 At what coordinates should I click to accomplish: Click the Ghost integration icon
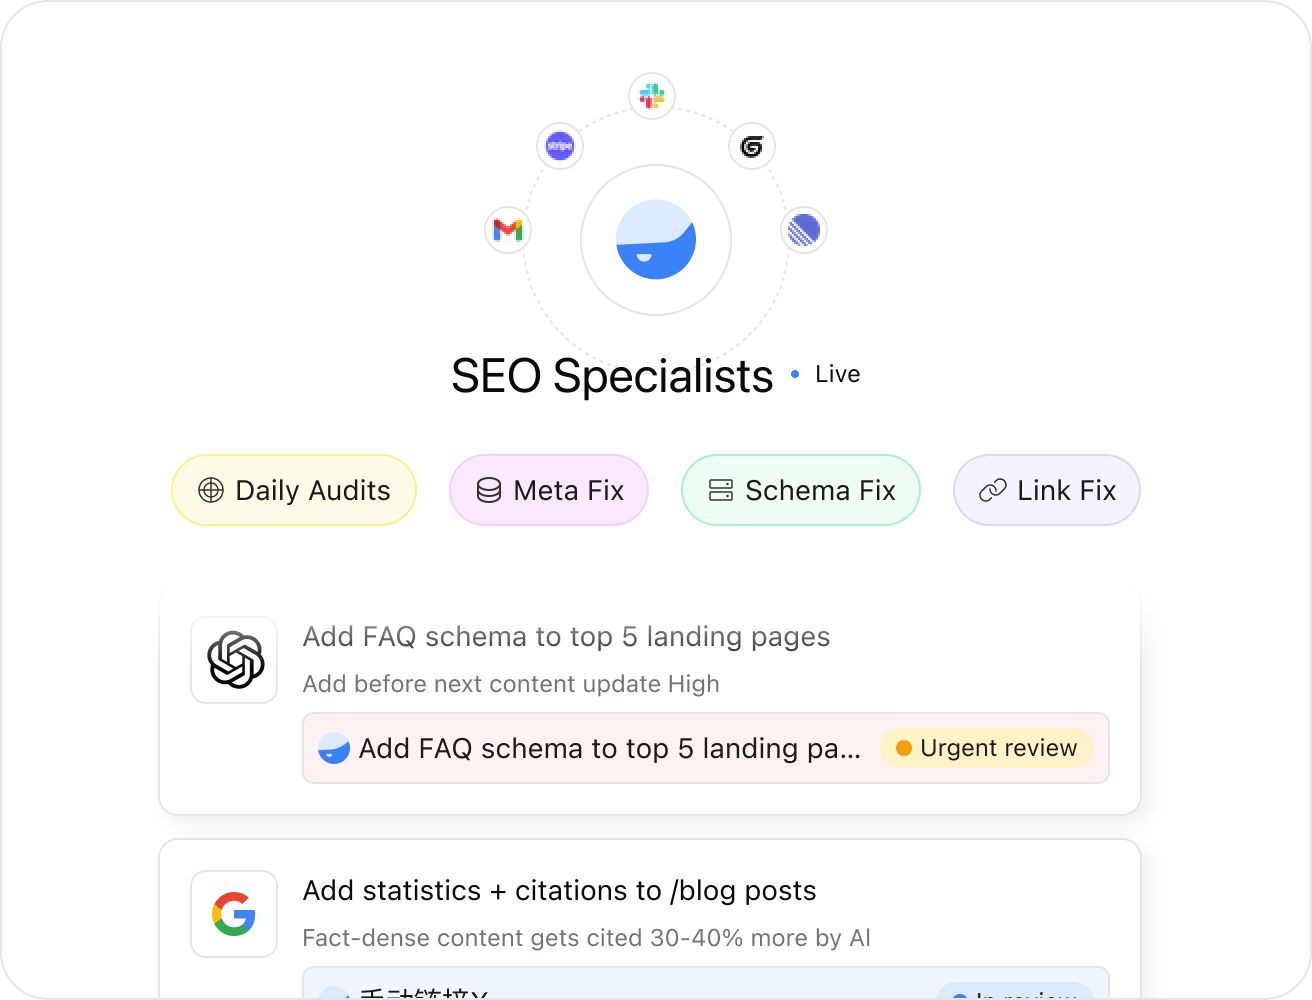(751, 146)
